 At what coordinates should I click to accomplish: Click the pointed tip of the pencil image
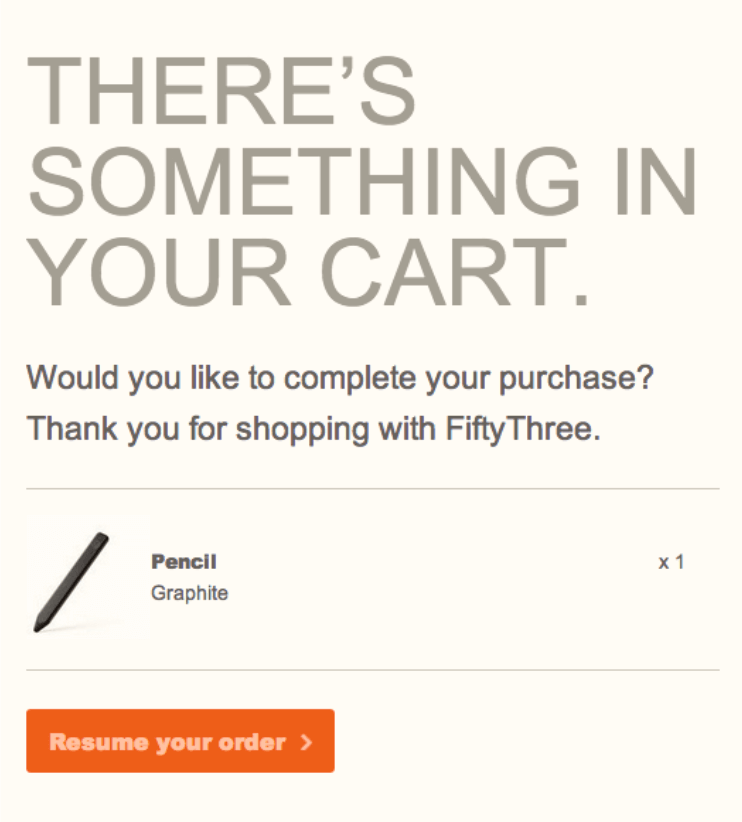[x=38, y=626]
